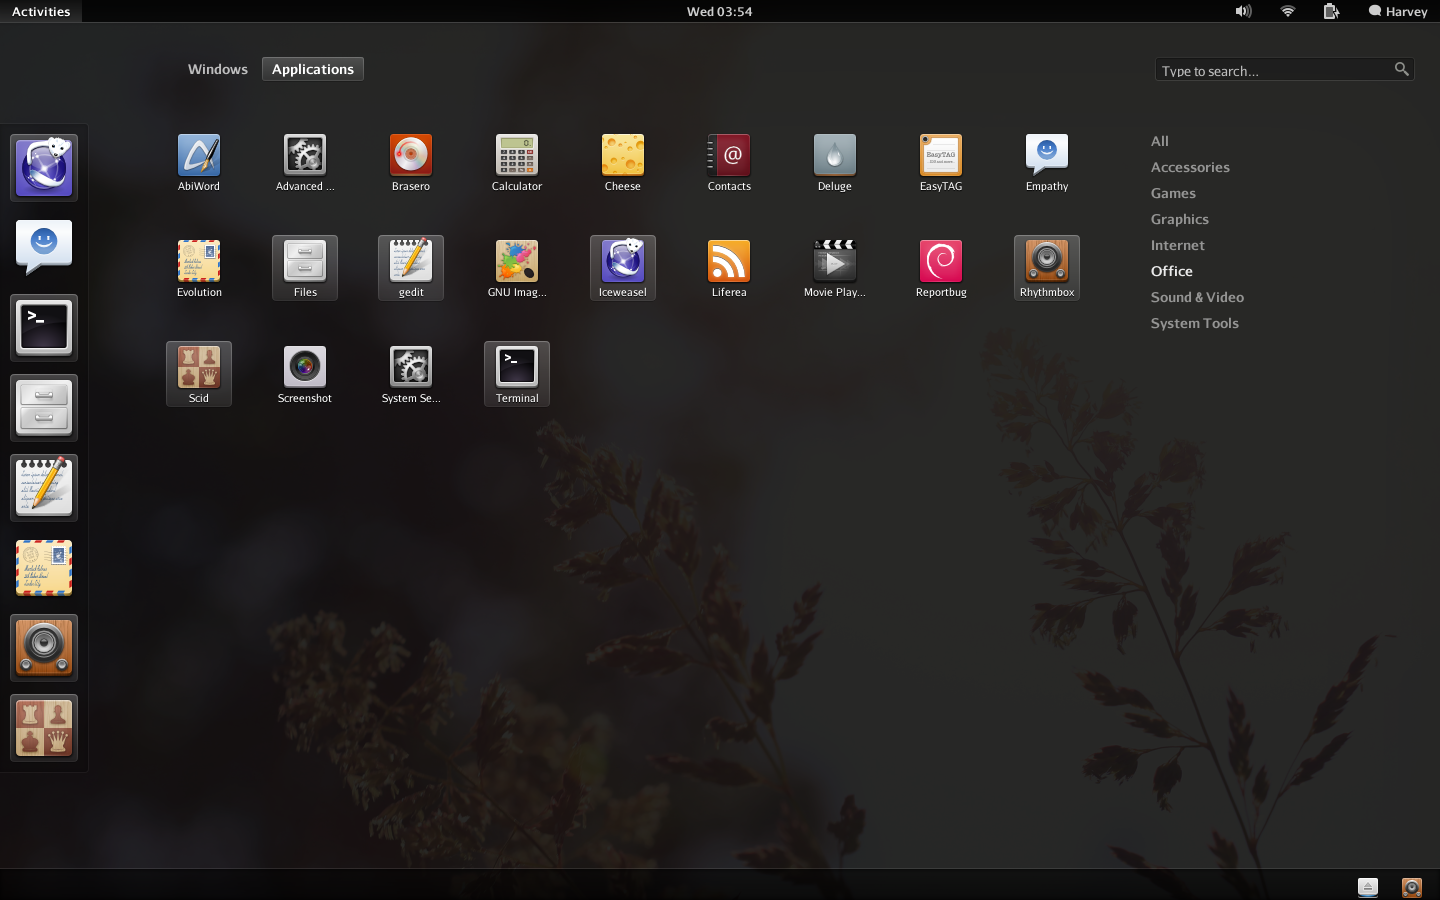1440x900 pixels.
Task: Open the battery status indicator
Action: tap(1331, 11)
